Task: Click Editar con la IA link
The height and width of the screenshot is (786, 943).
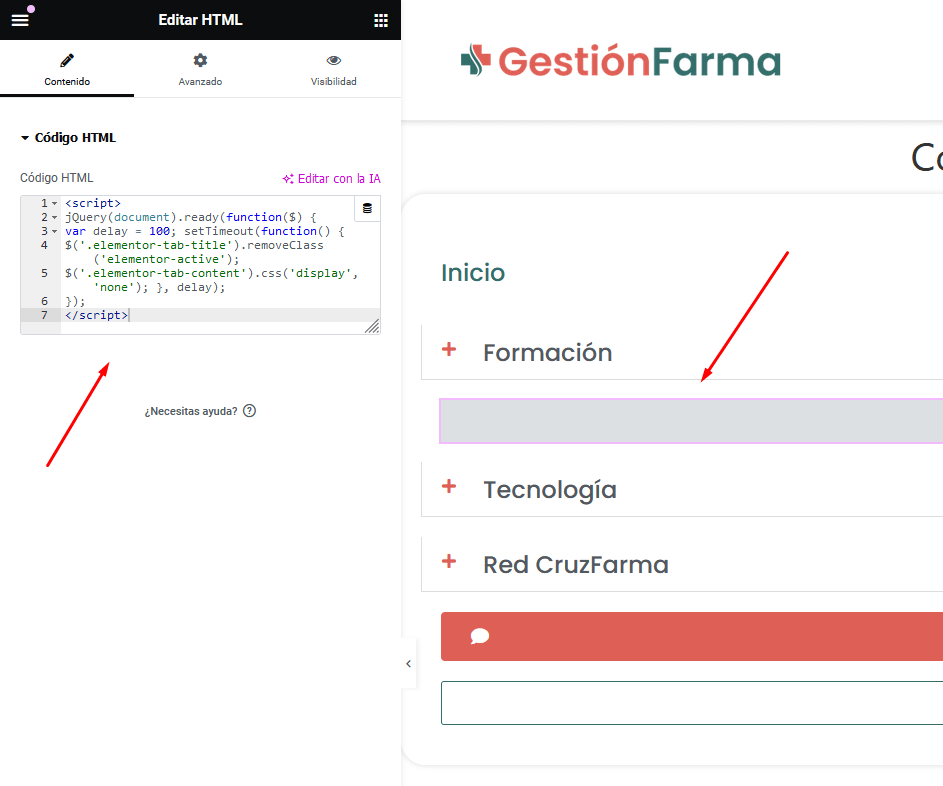Action: click(331, 179)
